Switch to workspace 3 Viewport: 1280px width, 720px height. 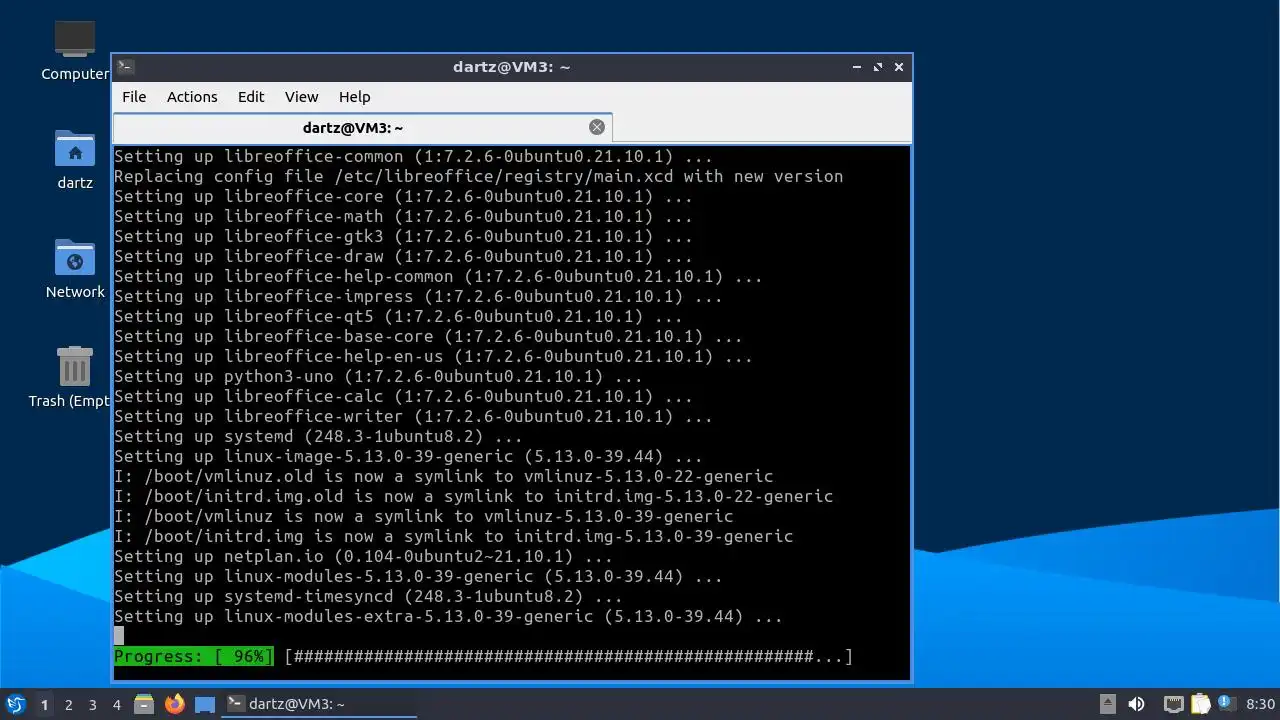click(x=93, y=705)
